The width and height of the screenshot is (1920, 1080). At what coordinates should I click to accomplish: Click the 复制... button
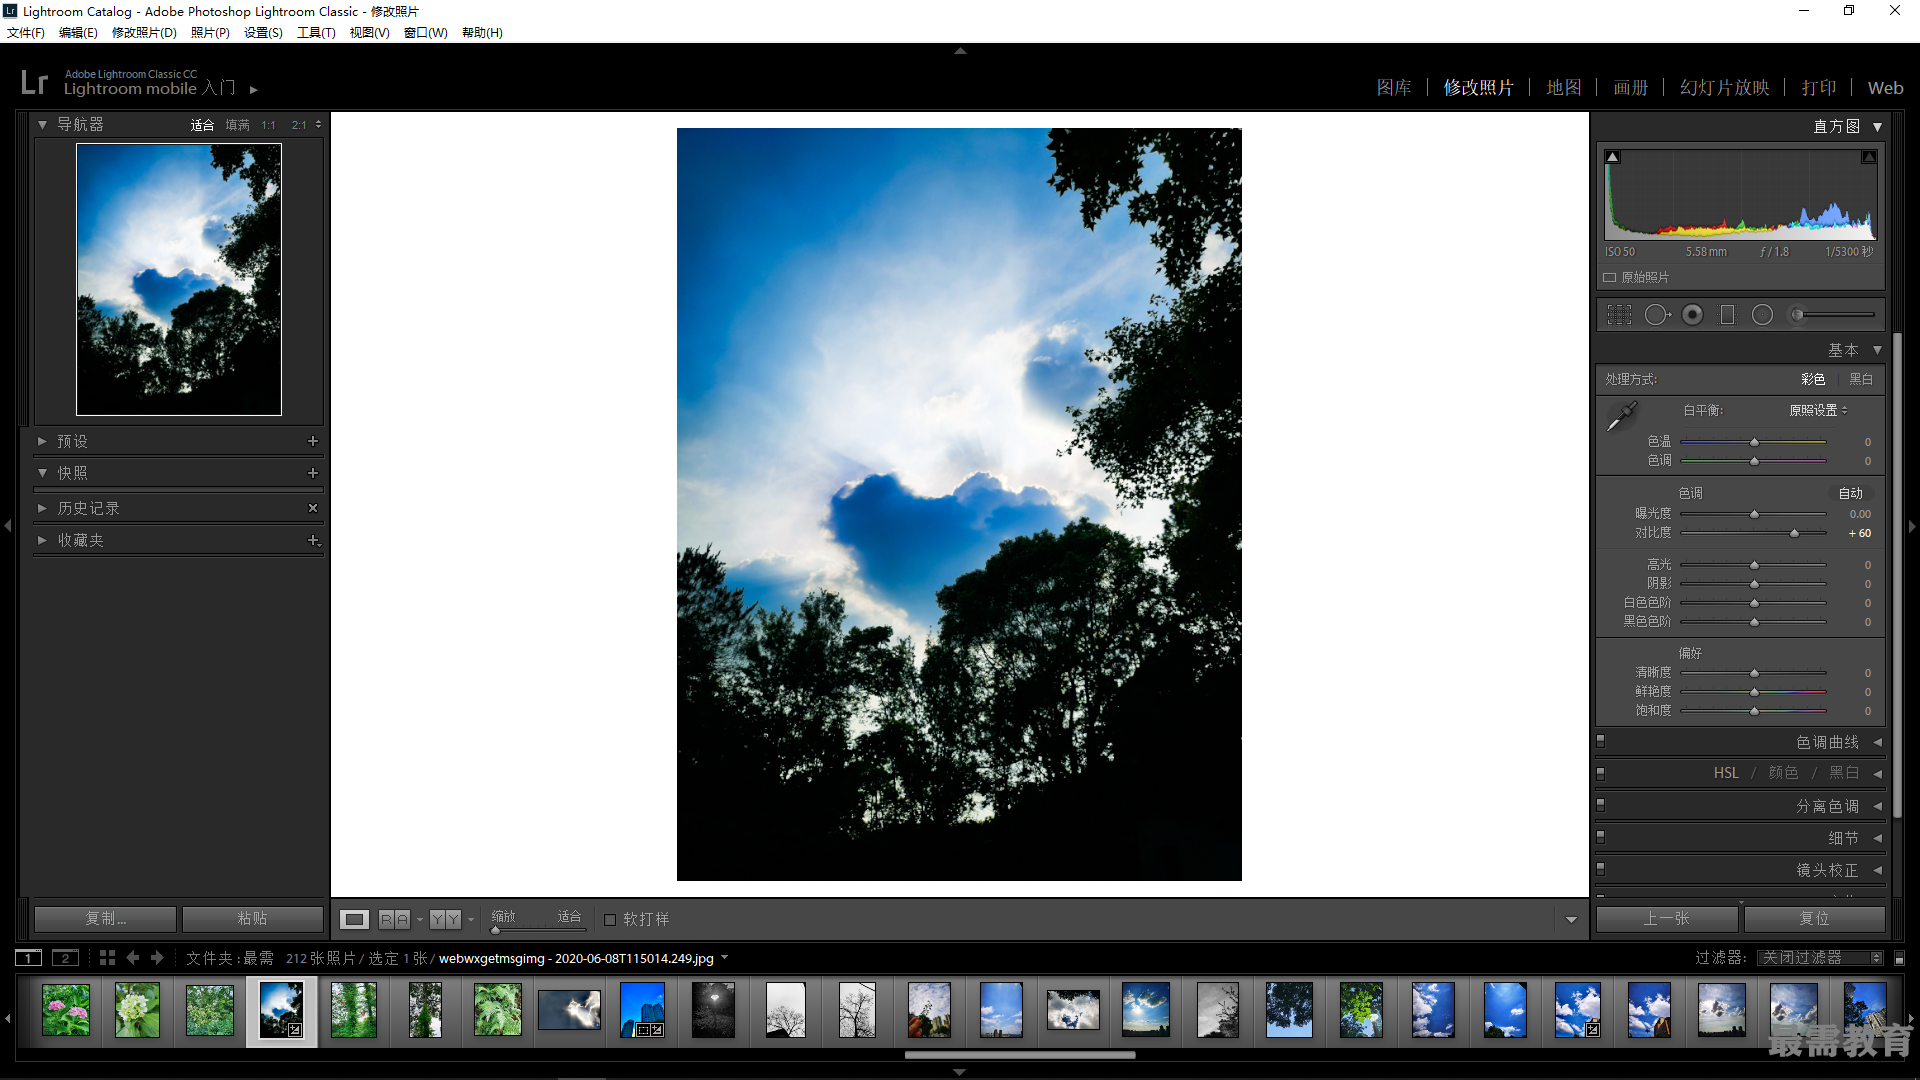tap(105, 919)
